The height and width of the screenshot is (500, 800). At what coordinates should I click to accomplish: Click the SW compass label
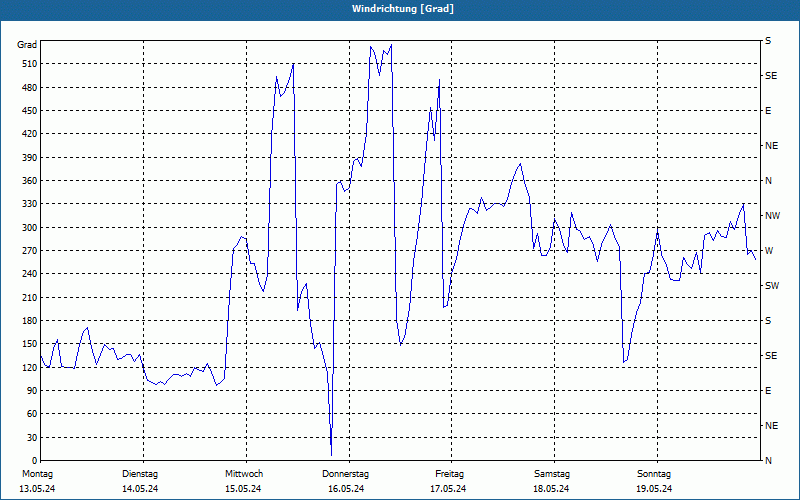pos(772,286)
